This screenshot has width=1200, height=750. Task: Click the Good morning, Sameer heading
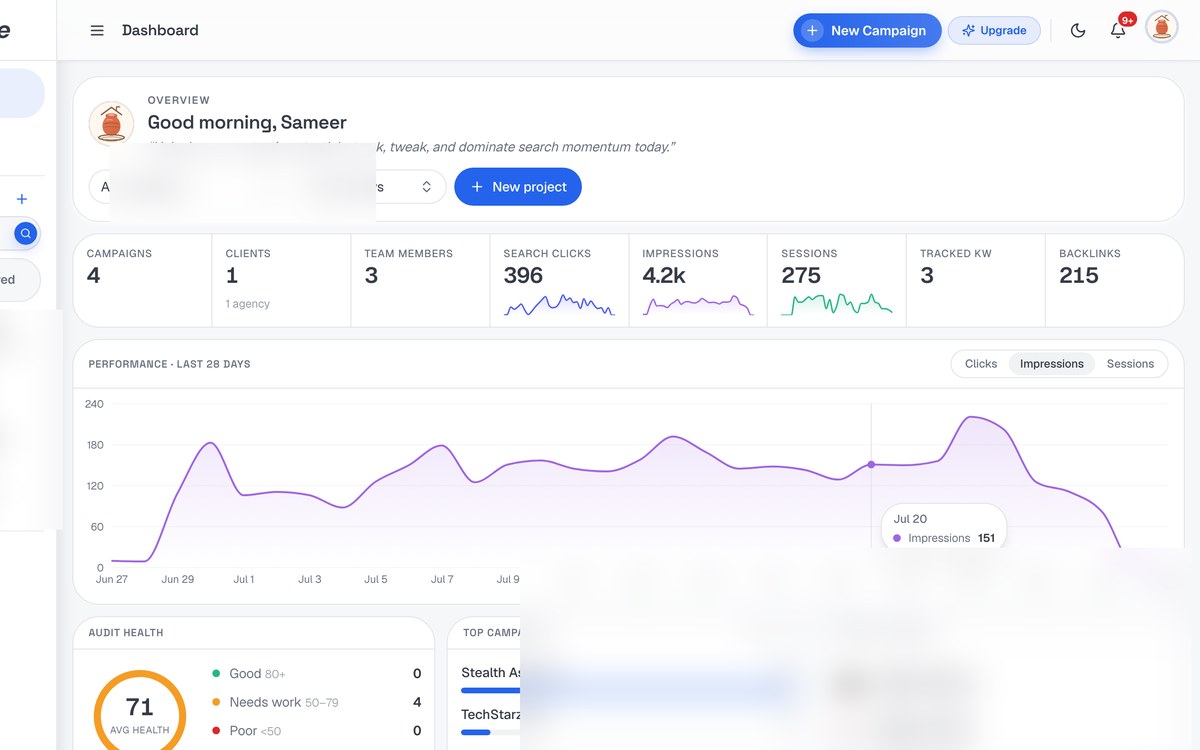click(247, 122)
